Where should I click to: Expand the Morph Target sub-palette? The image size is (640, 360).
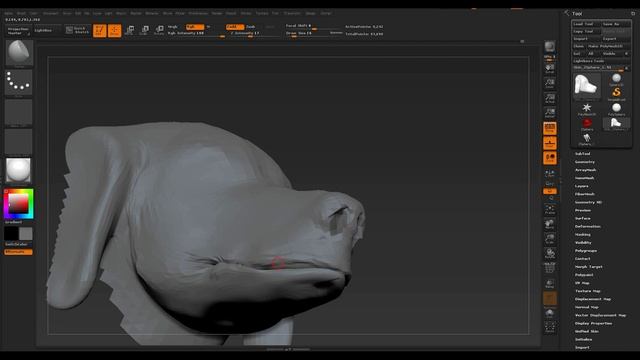coord(589,267)
